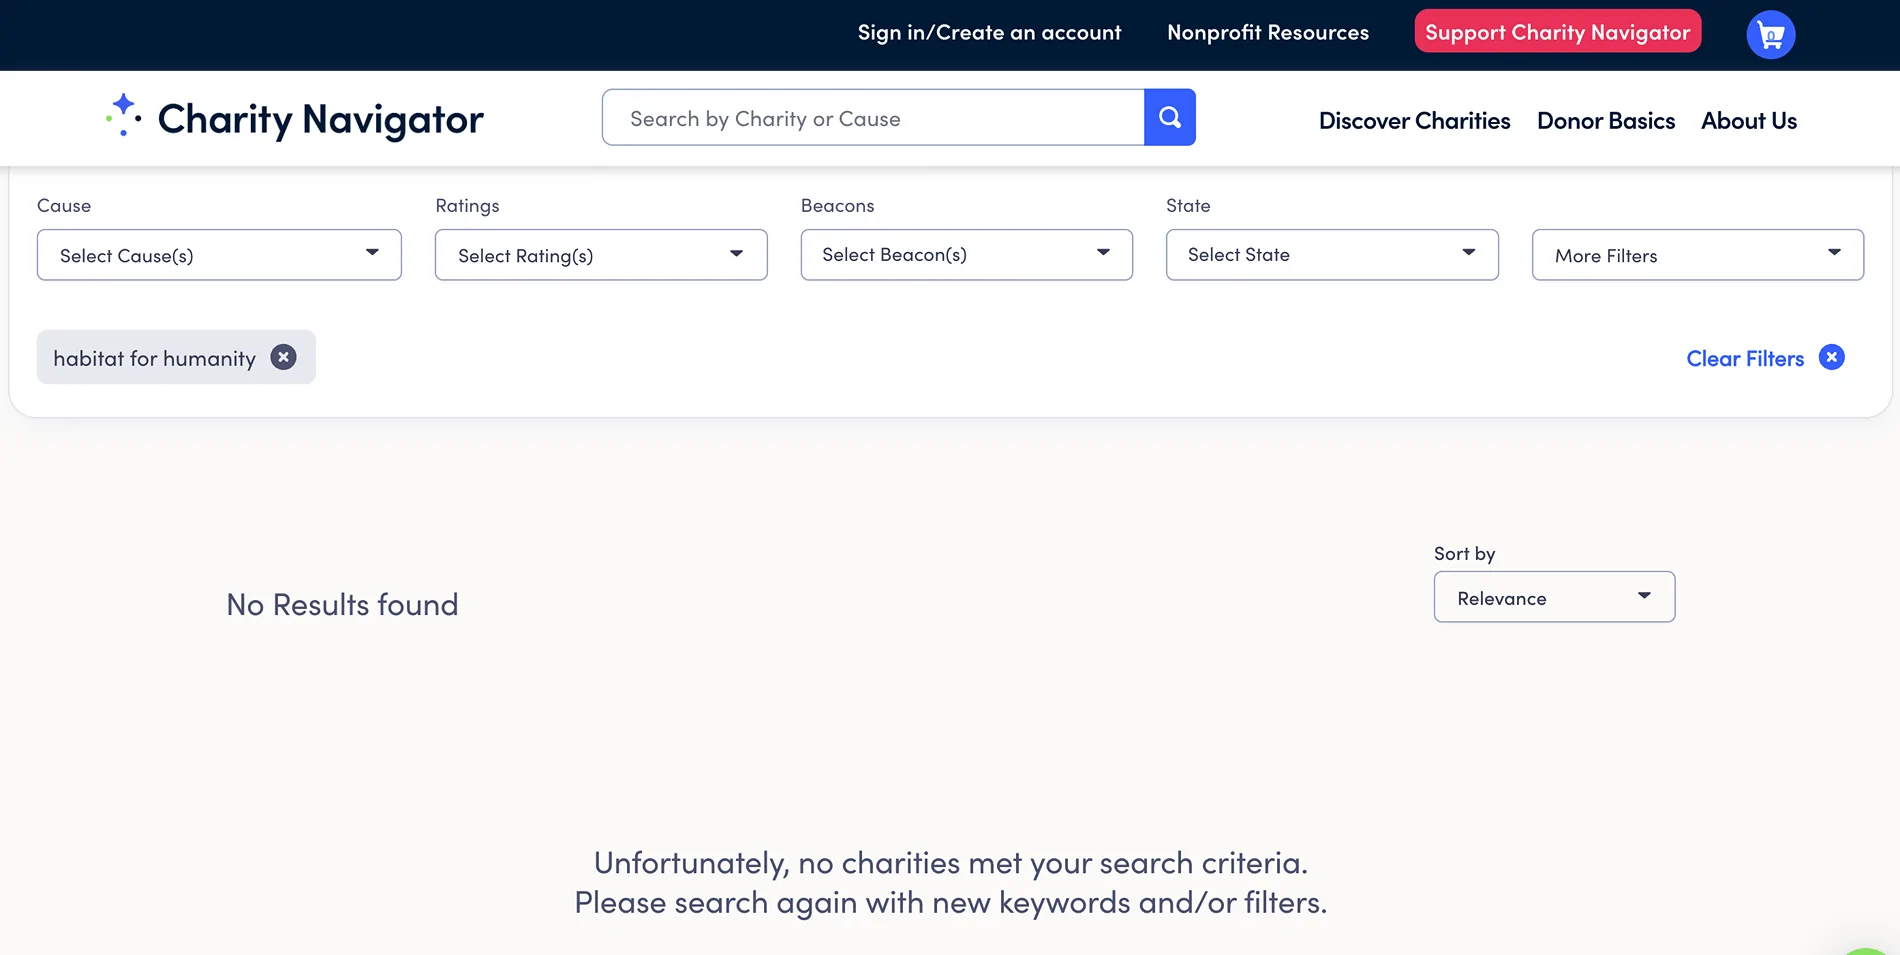The image size is (1900, 955).
Task: Click the Support Charity Navigator button
Action: (1558, 32)
